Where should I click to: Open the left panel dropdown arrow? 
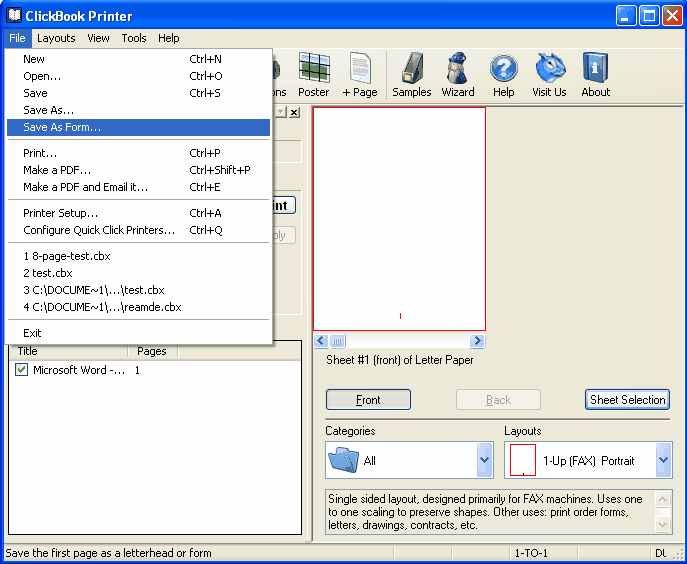[x=280, y=112]
